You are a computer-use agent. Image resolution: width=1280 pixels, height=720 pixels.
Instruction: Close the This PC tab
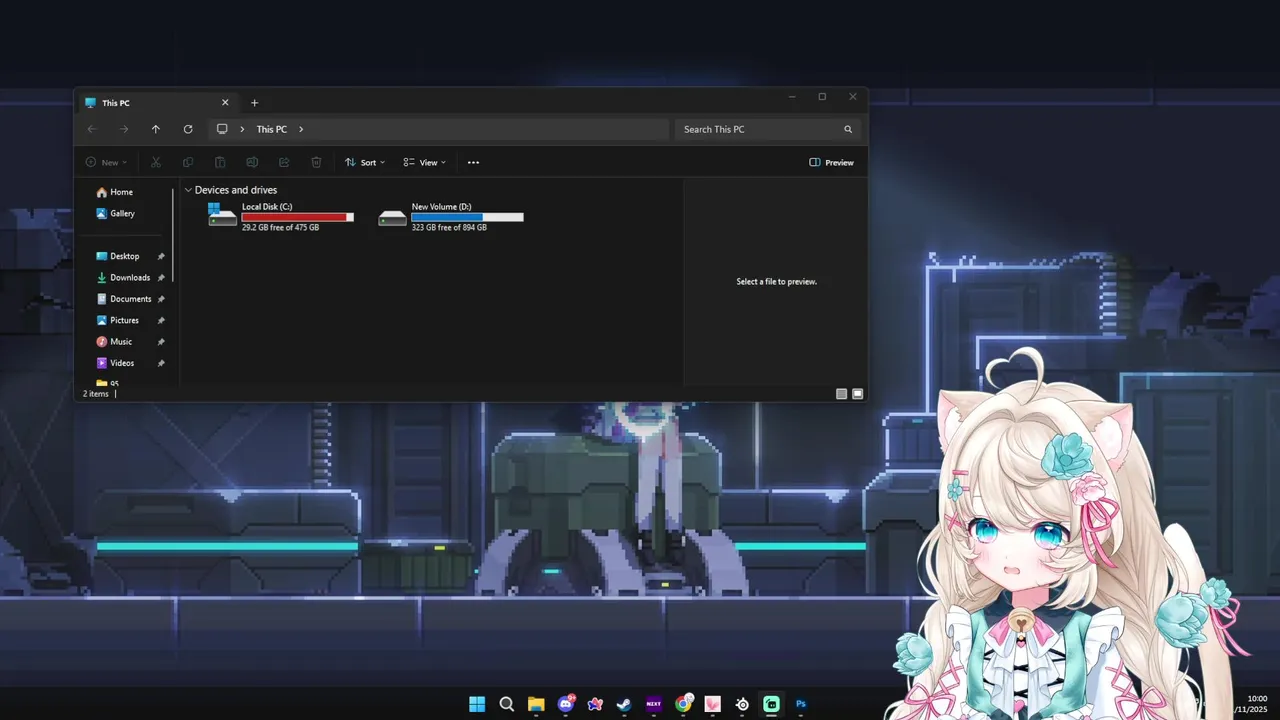[x=225, y=102]
